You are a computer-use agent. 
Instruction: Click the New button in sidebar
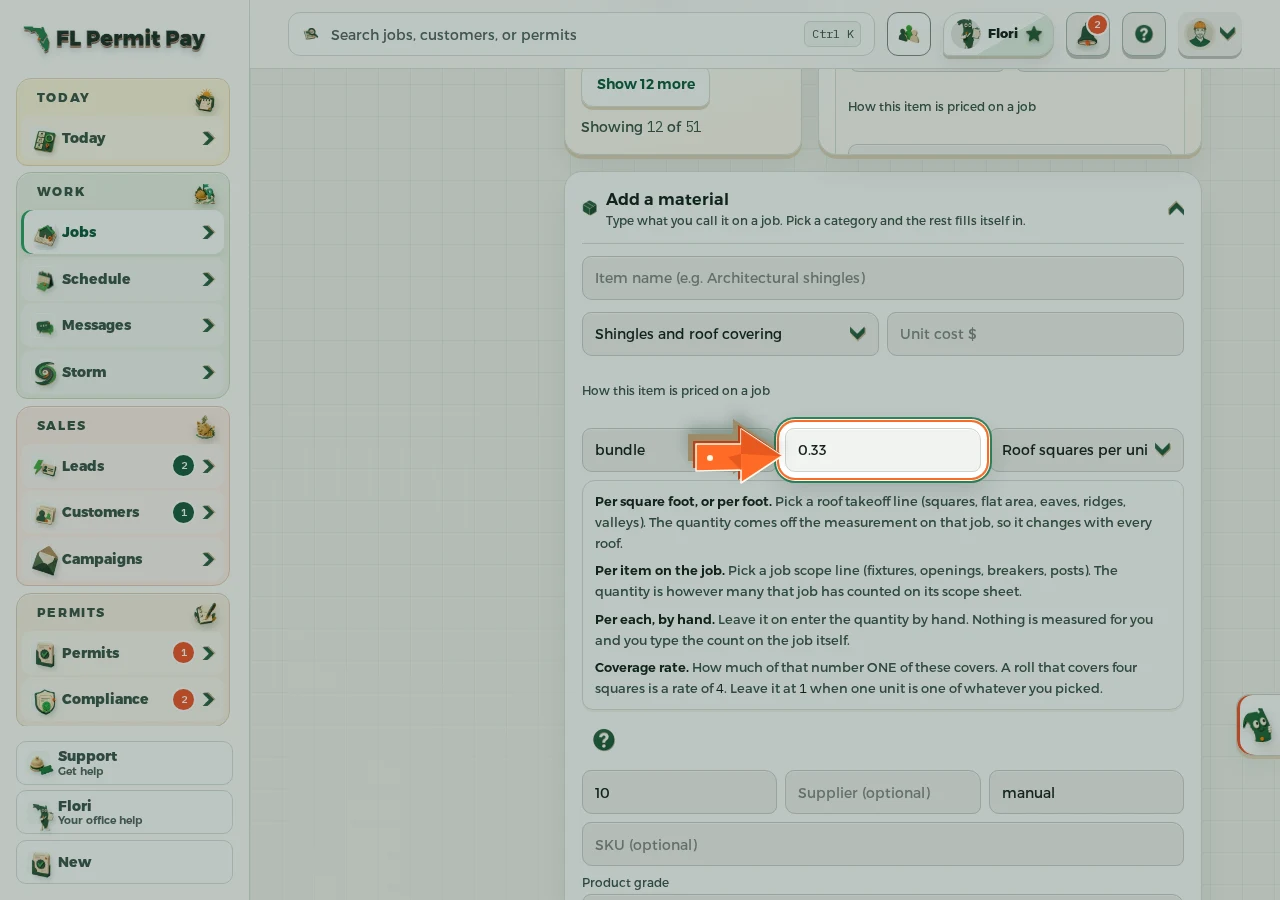coord(124,862)
